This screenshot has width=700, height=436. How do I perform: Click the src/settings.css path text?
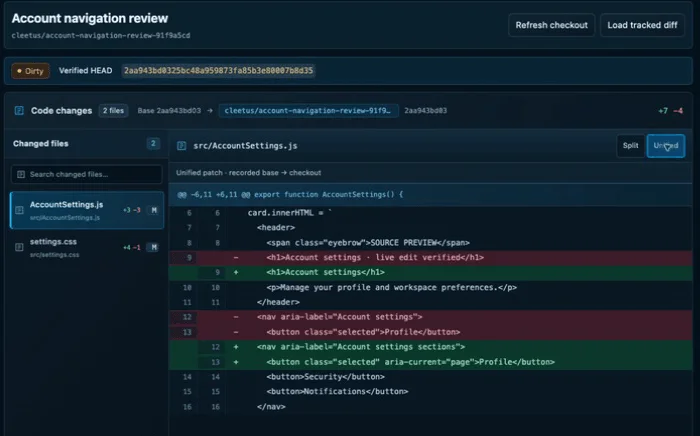[x=54, y=255]
